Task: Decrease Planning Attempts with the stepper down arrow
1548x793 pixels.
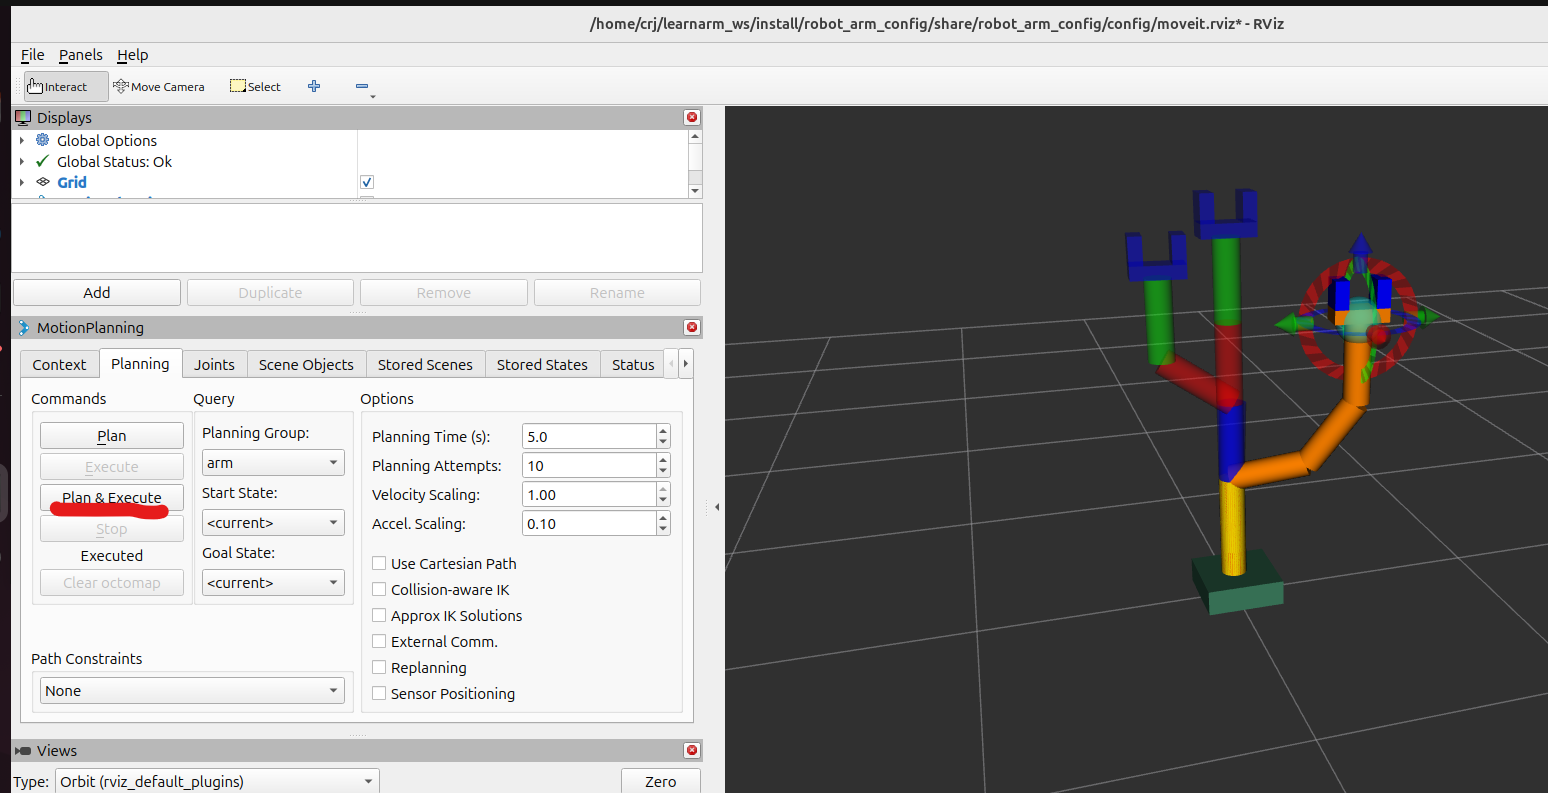Action: point(663,471)
